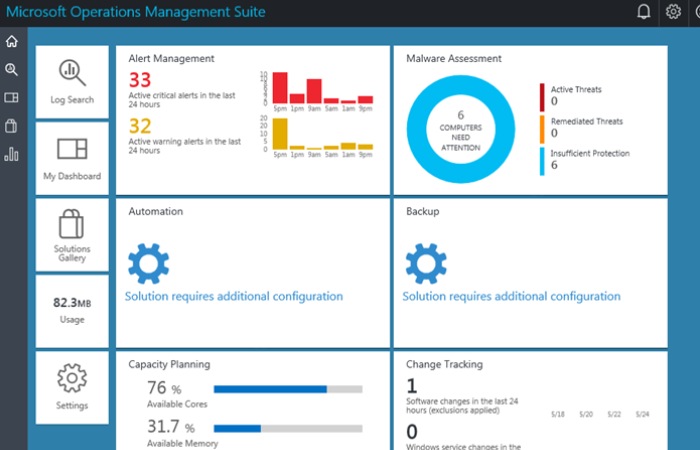Click the 76 % Available Cores value
The image size is (700, 450).
[x=164, y=388]
